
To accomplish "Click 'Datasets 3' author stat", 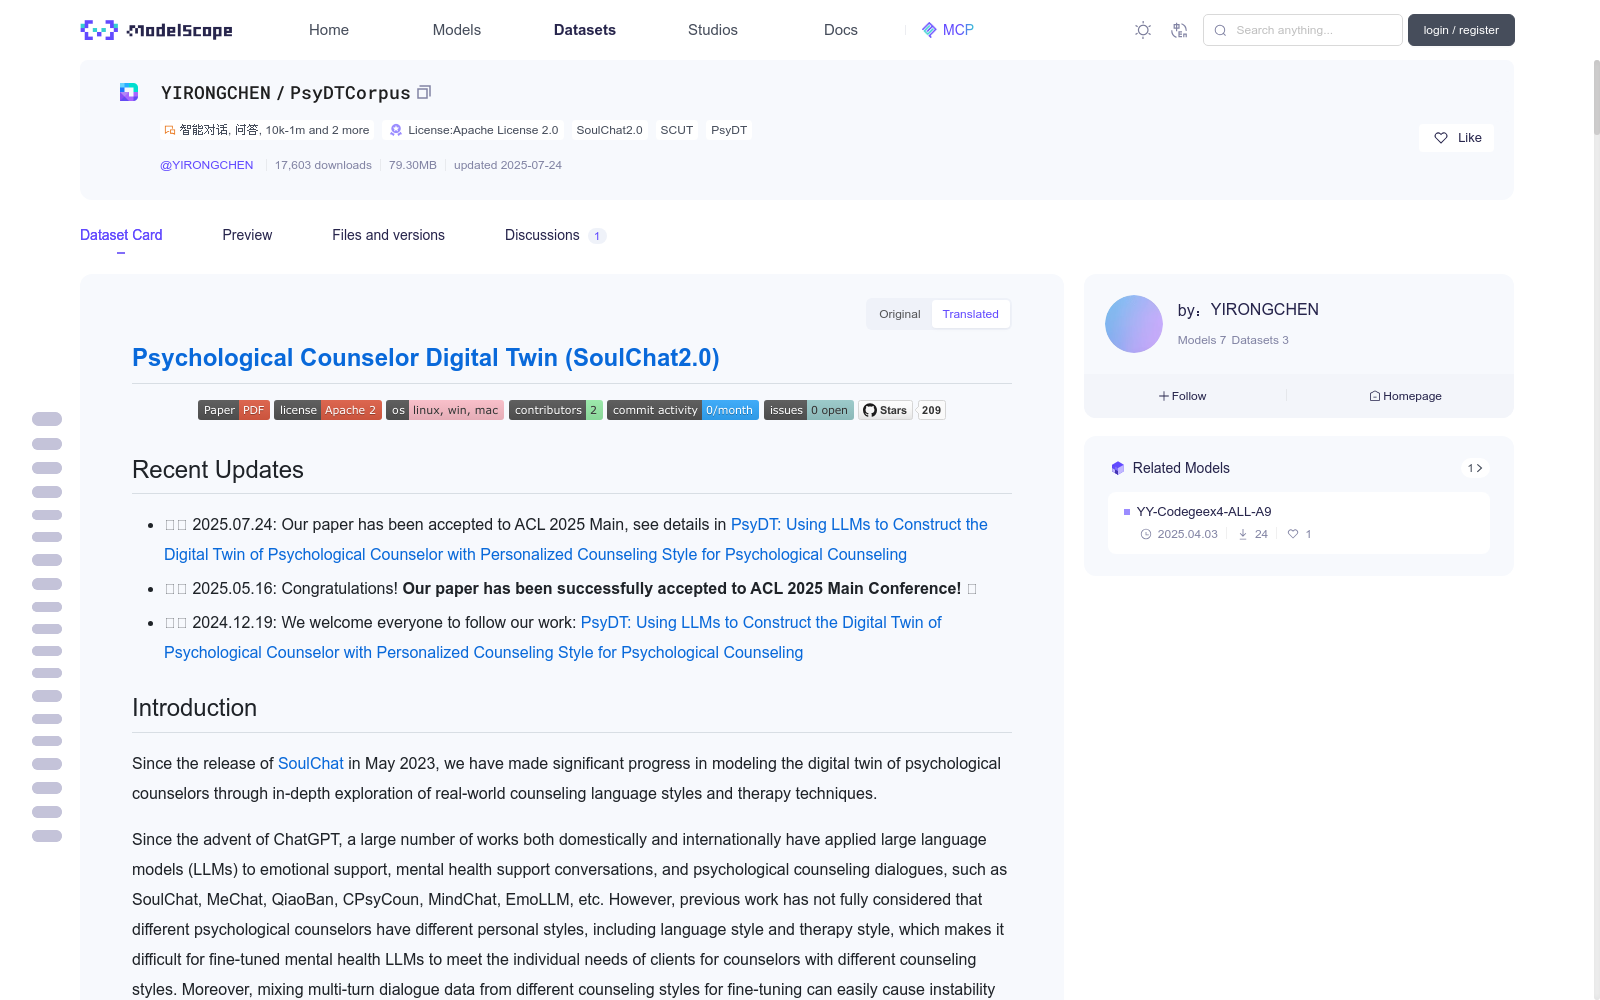I will 1260,340.
